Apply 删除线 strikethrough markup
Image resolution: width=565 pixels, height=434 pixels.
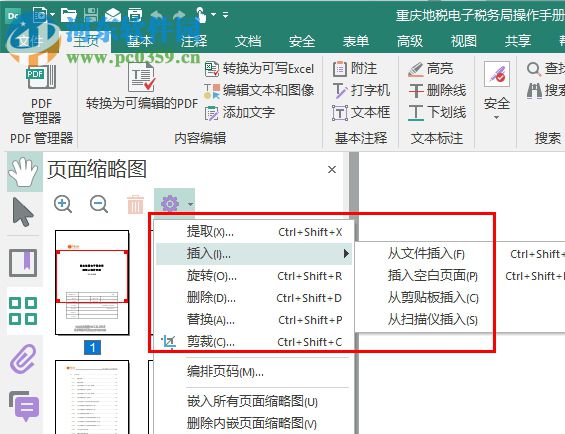point(437,90)
